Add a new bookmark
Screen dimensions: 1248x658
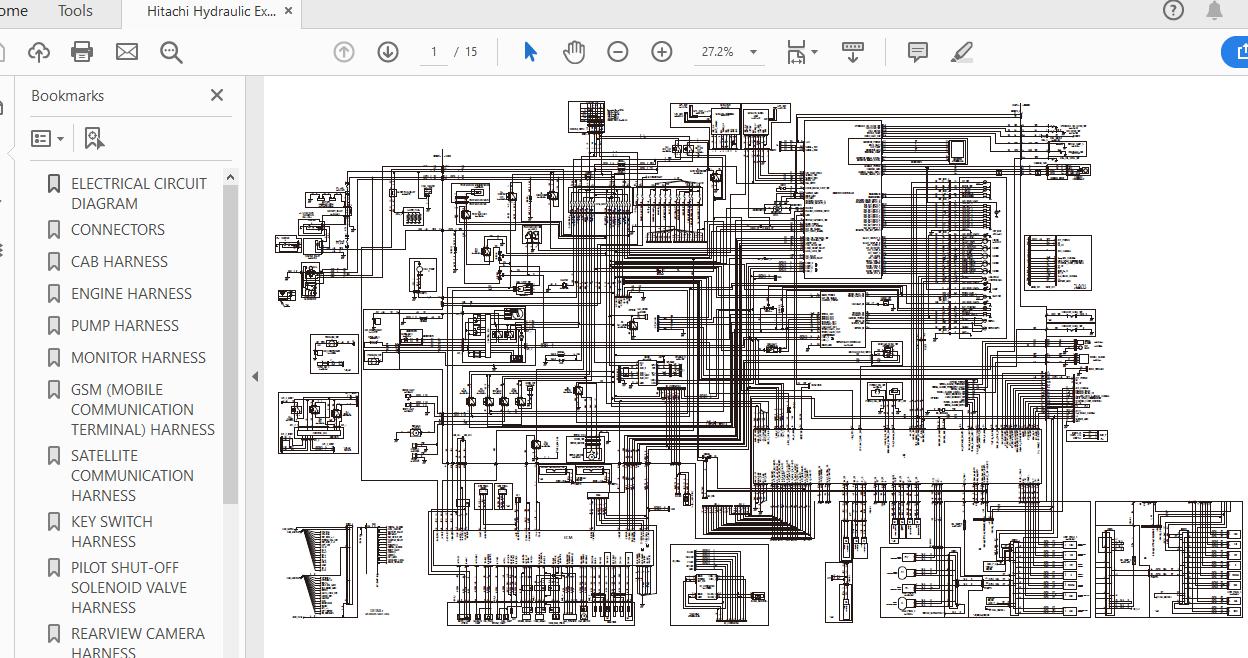coord(93,138)
